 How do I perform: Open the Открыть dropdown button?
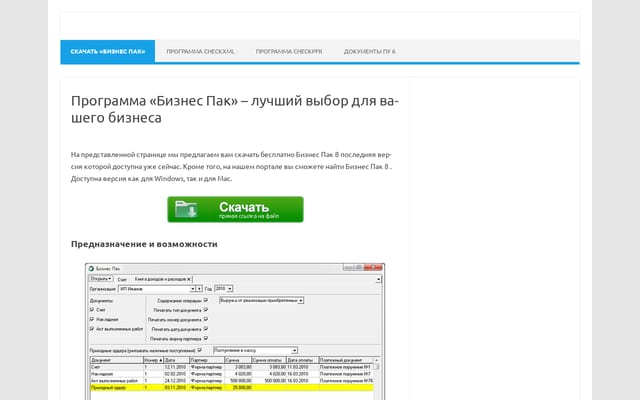[101, 279]
